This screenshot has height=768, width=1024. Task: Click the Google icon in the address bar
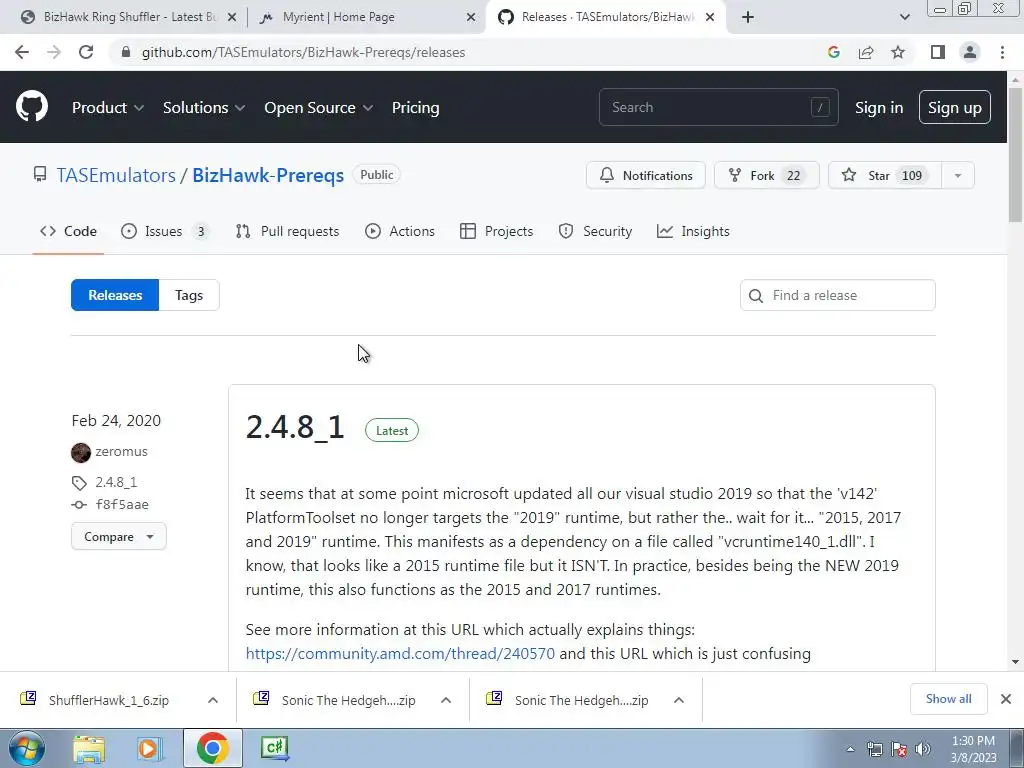point(833,52)
